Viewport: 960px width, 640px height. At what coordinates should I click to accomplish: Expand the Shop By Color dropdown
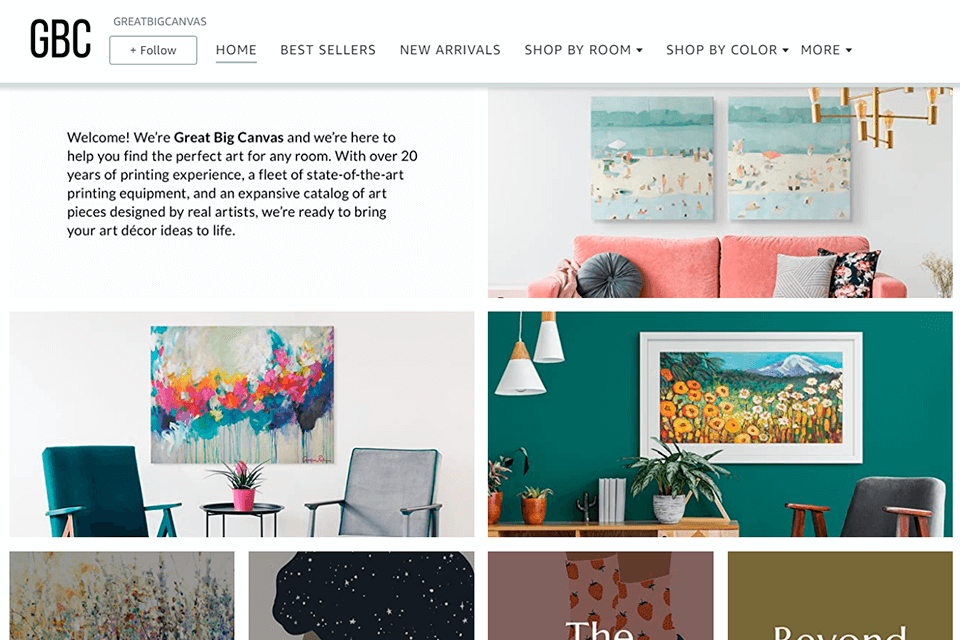point(727,50)
